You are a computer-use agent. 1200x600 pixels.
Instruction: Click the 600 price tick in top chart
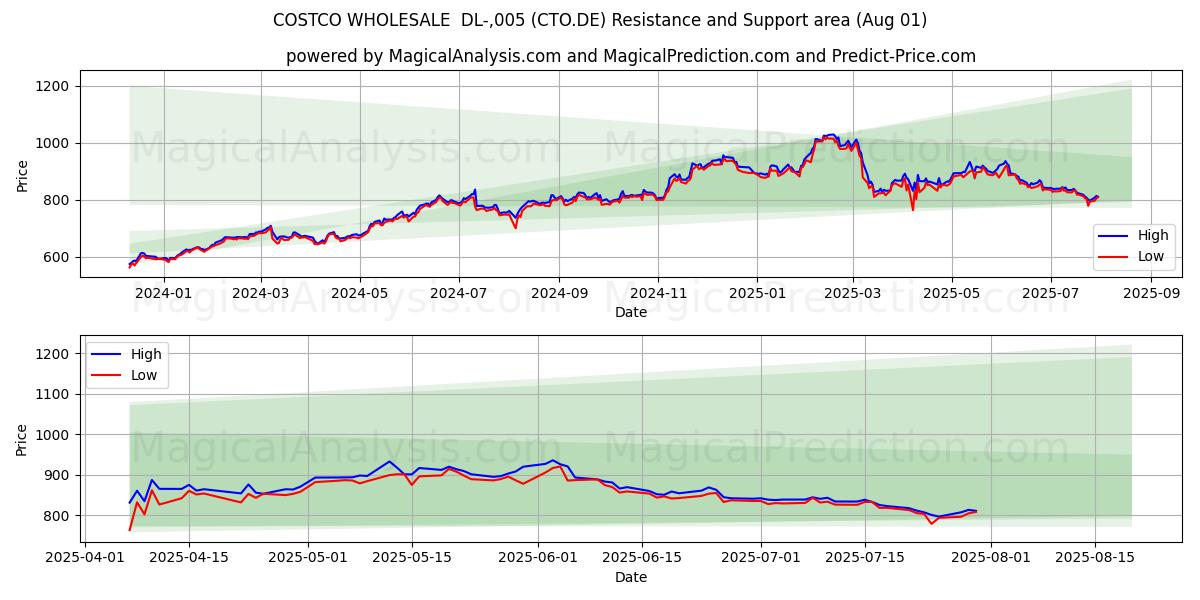tap(56, 257)
